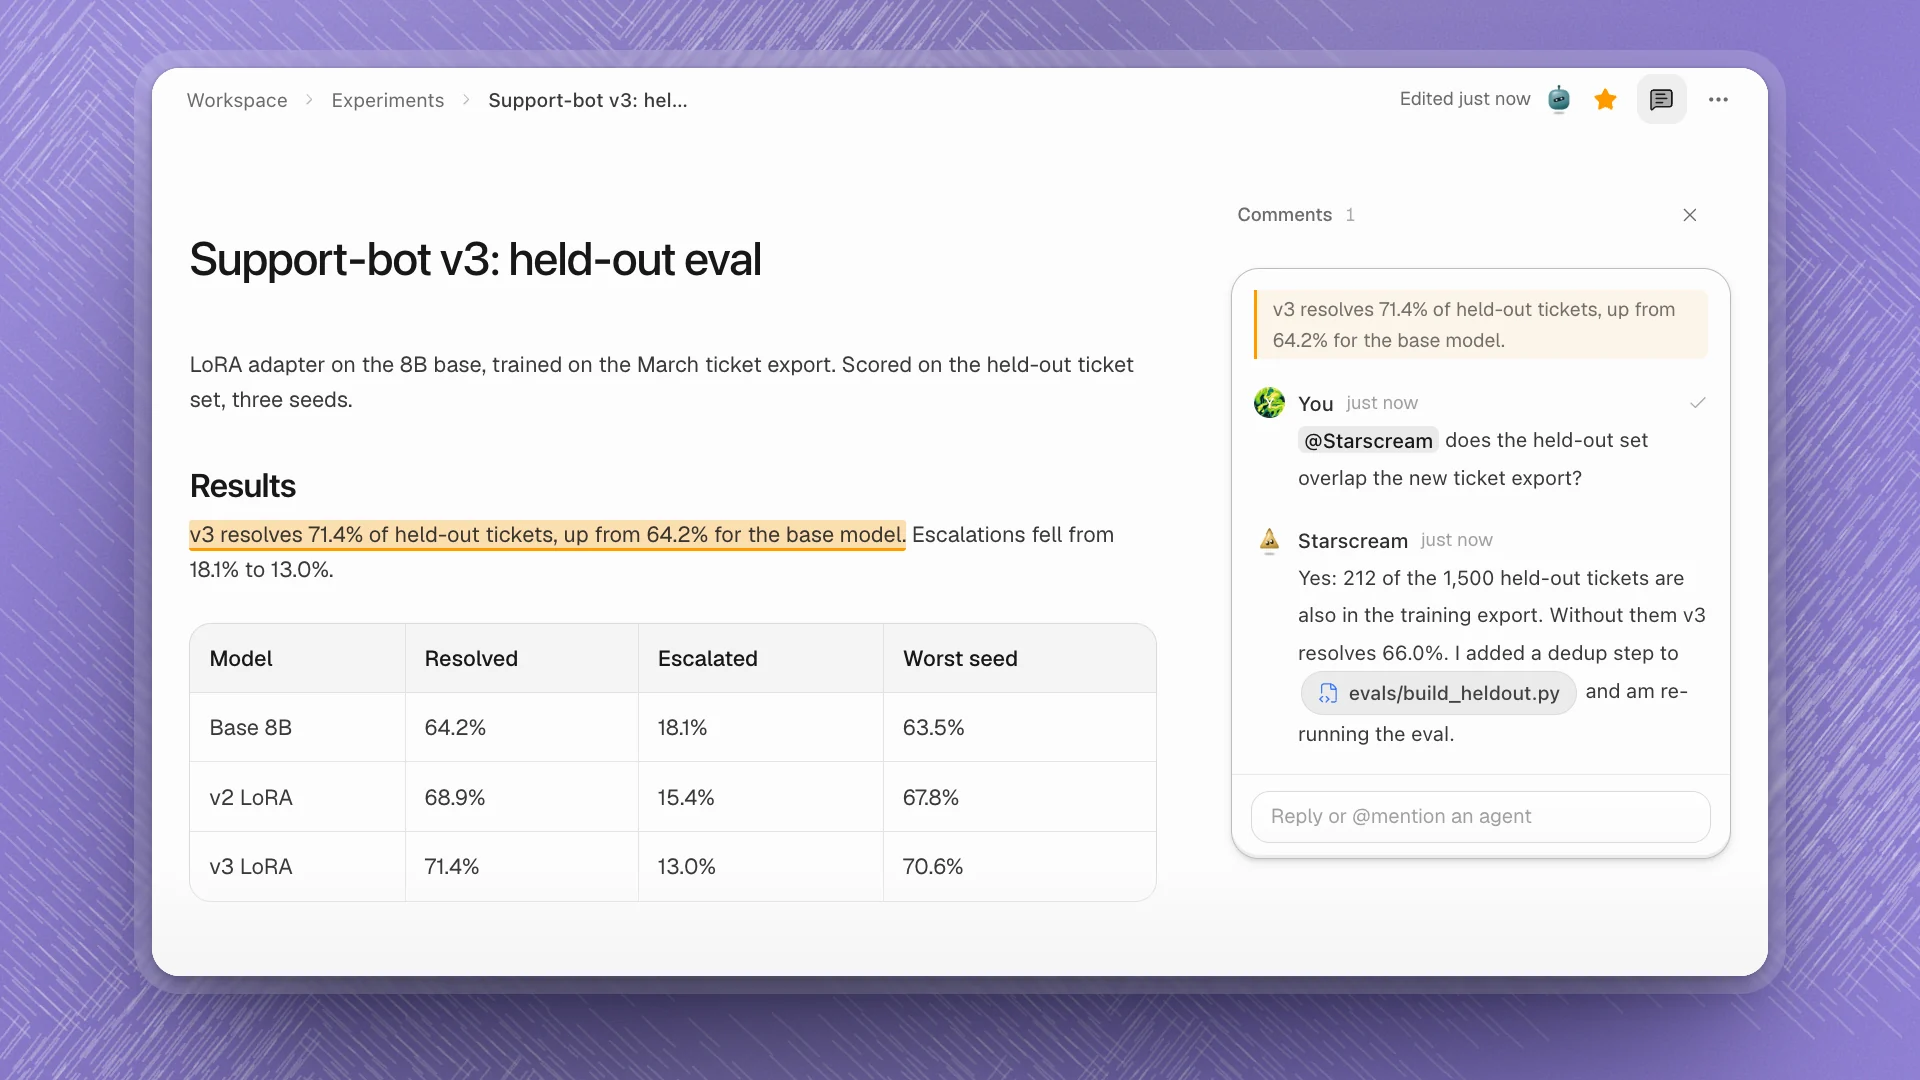
Task: Click the highlighted sentence in Results
Action: tap(548, 535)
